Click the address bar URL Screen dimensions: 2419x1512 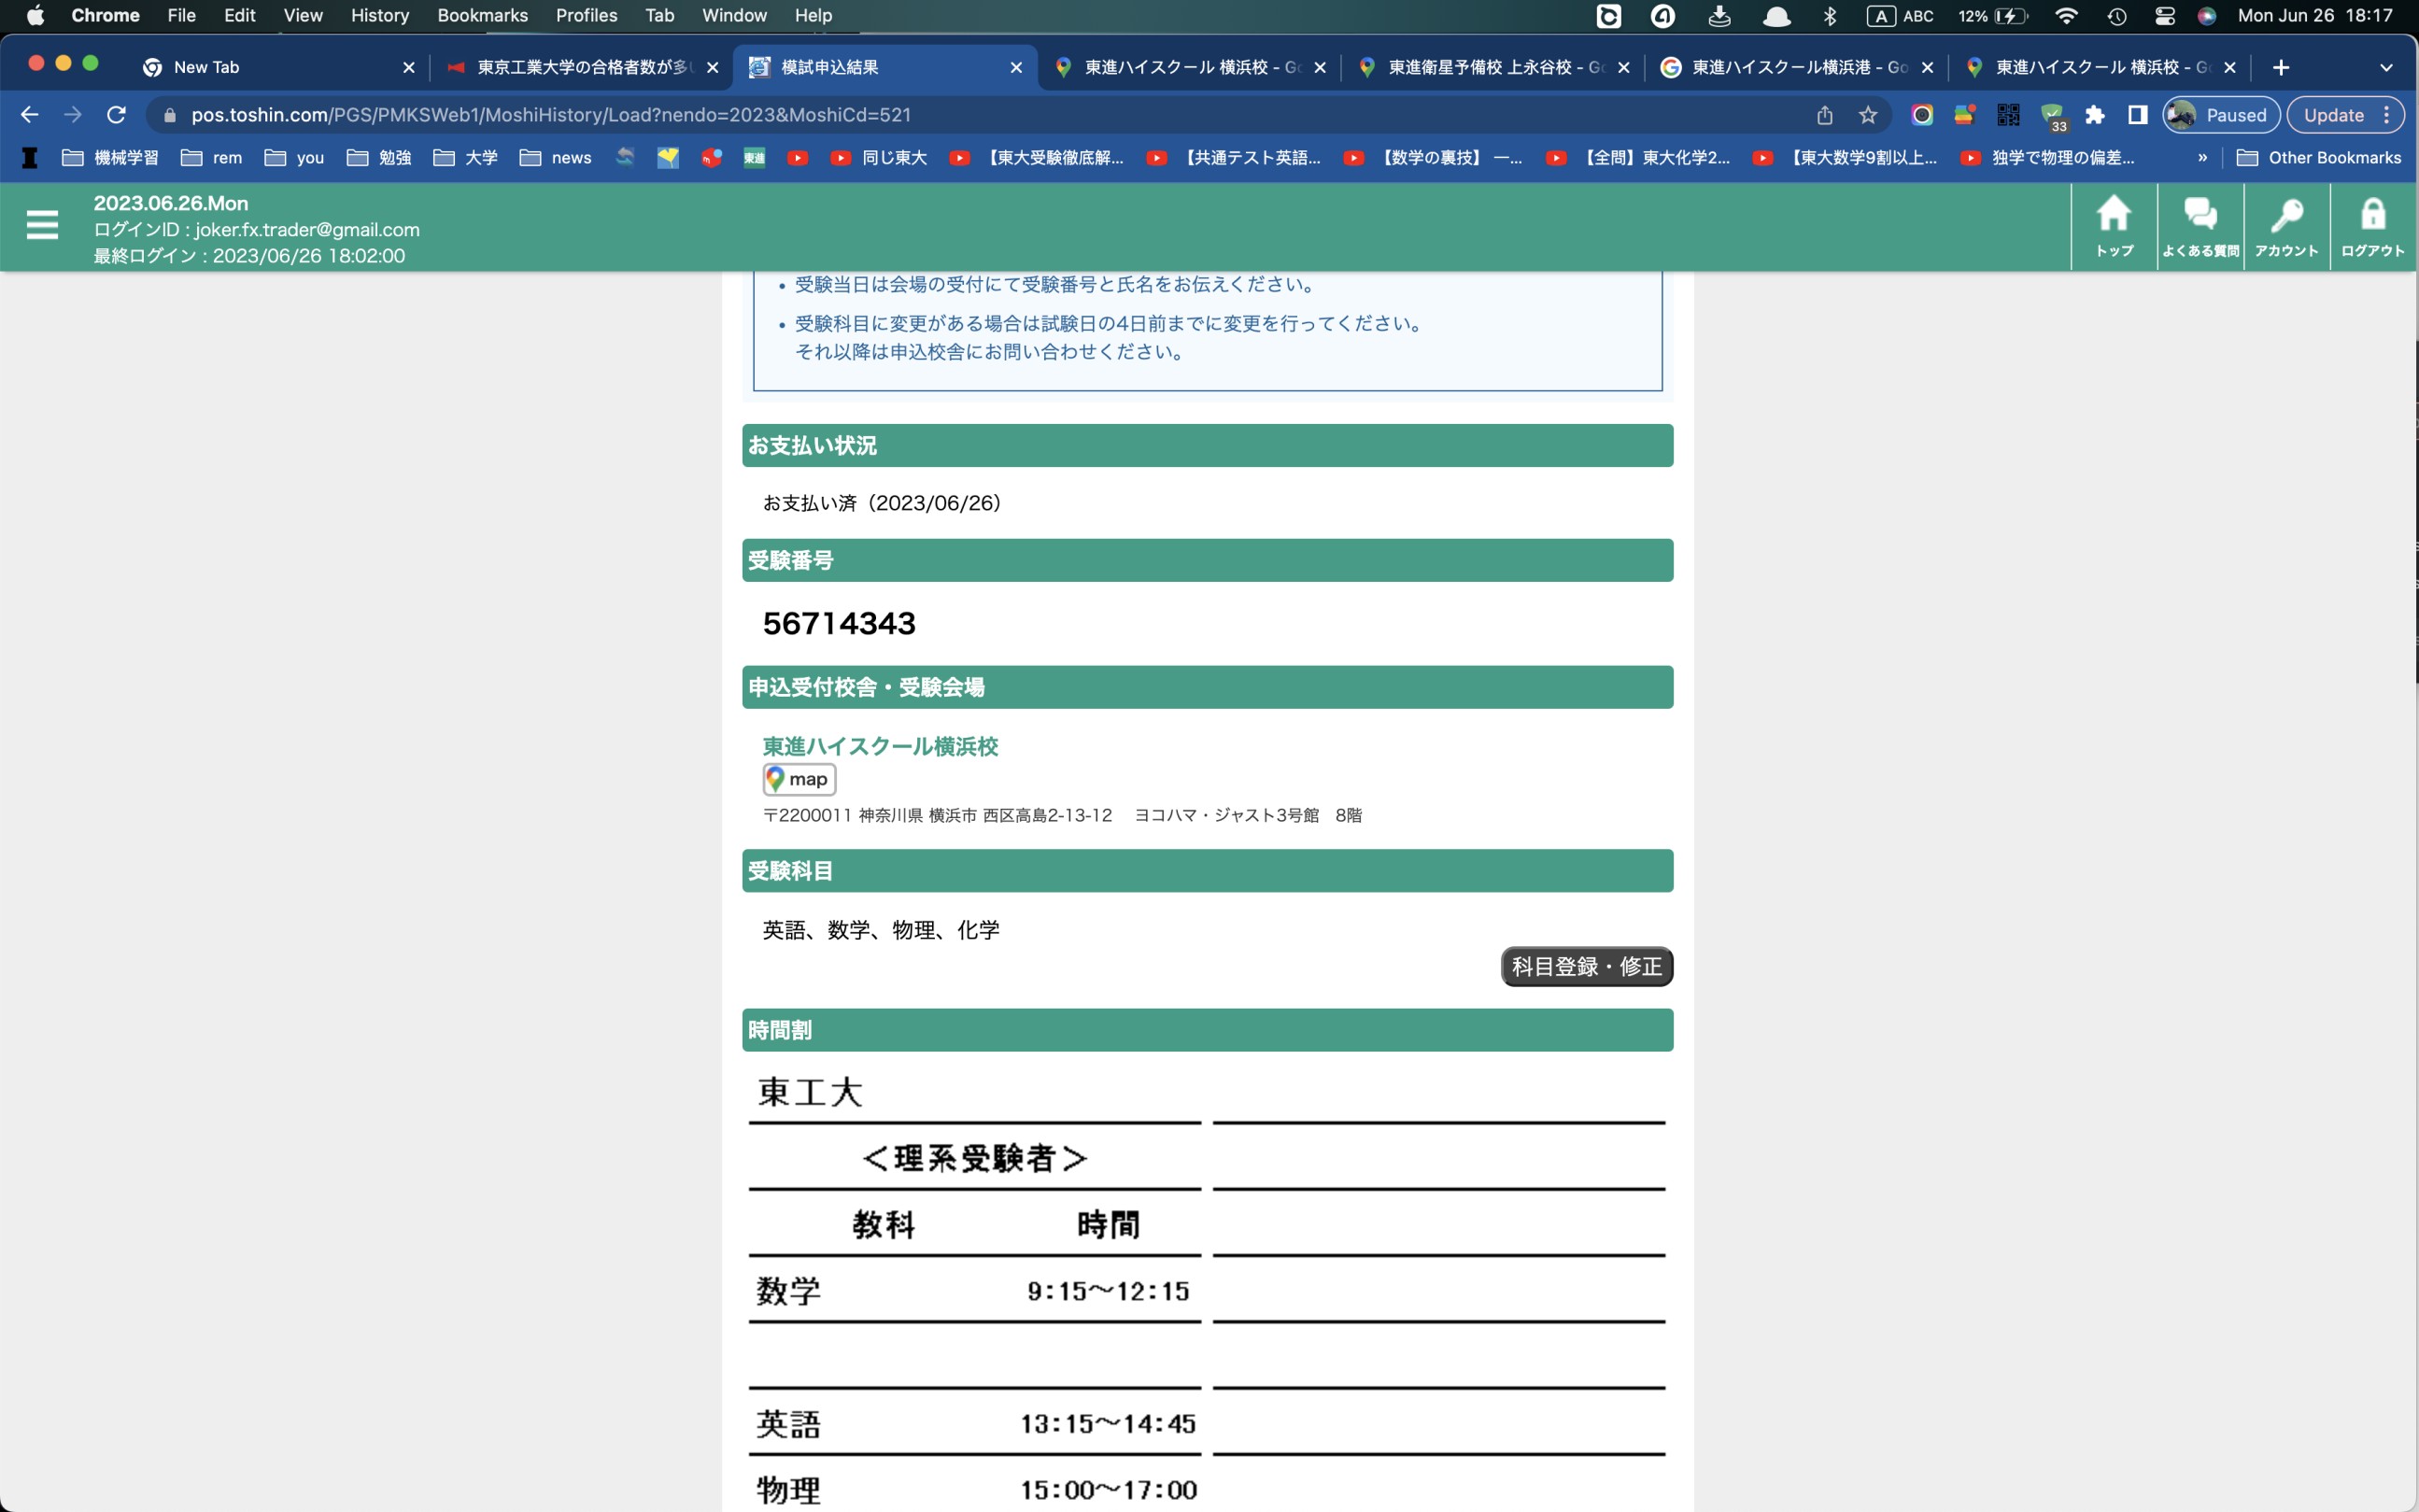click(x=551, y=115)
